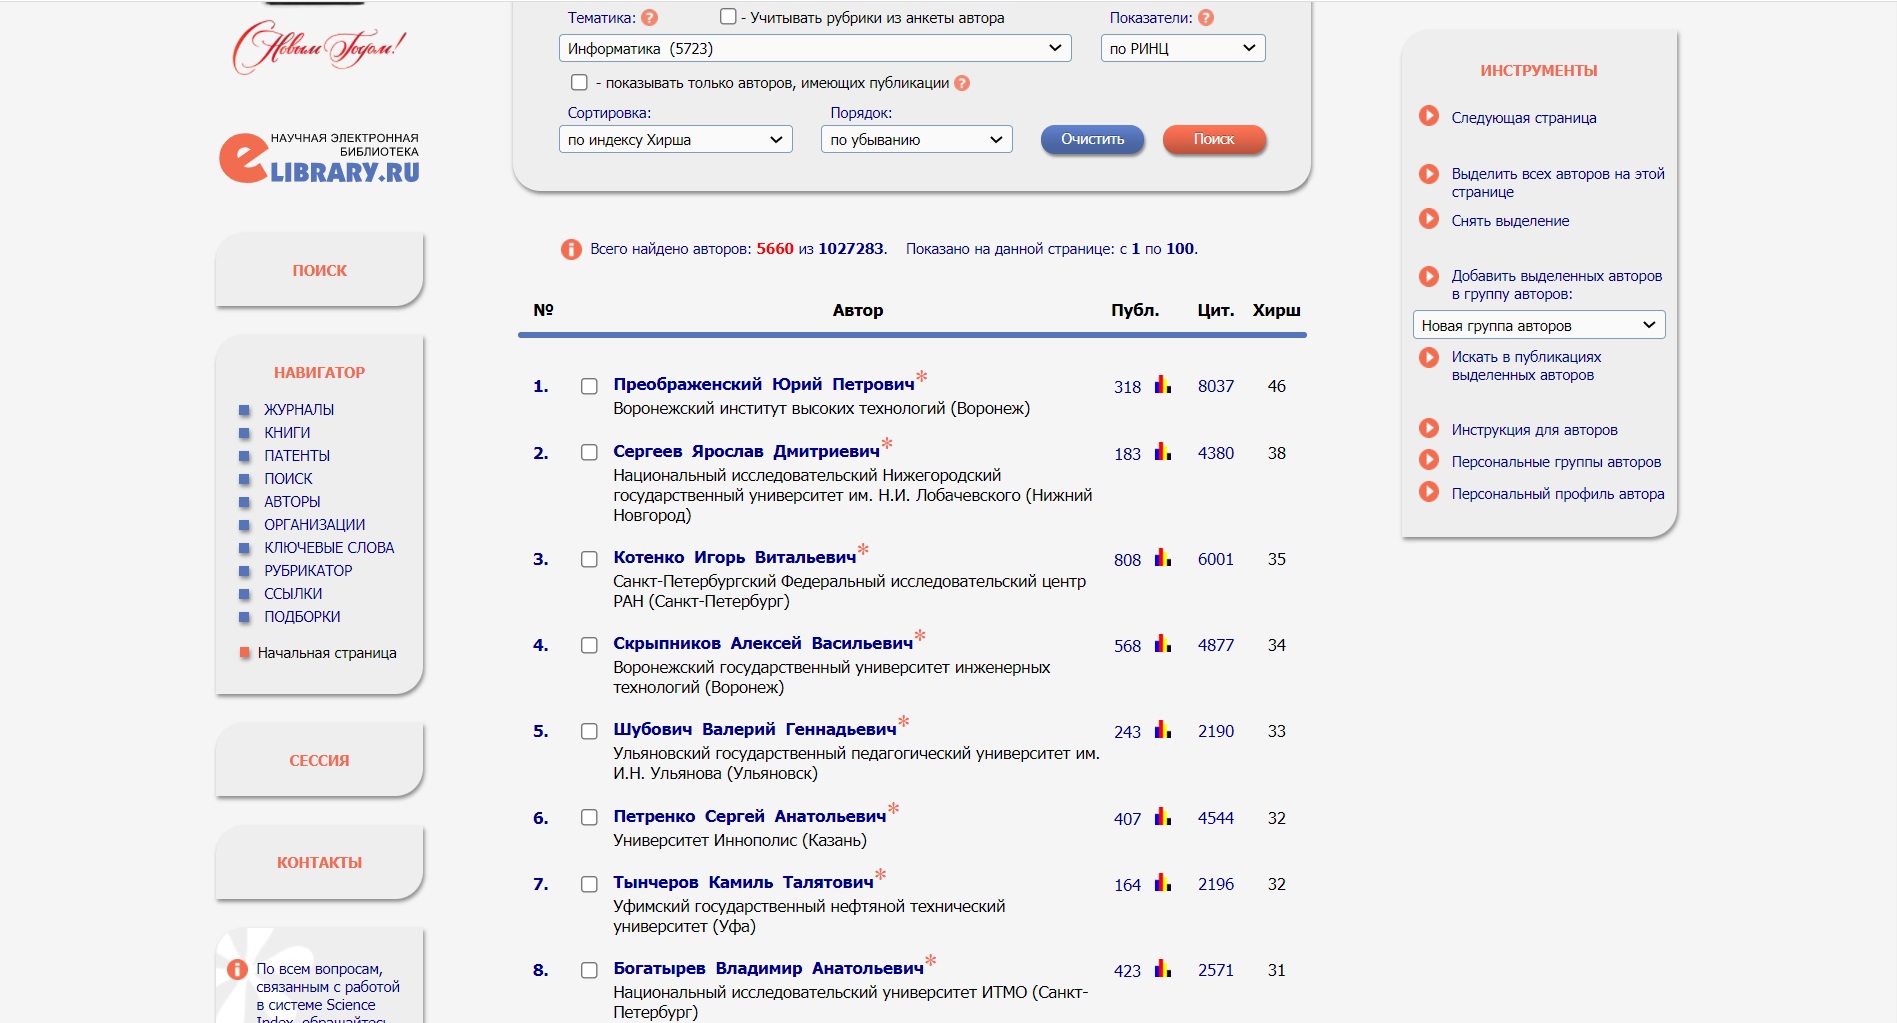Open the КОНТАКТЫ side panel
This screenshot has height=1023, width=1897.
pyautogui.click(x=319, y=862)
